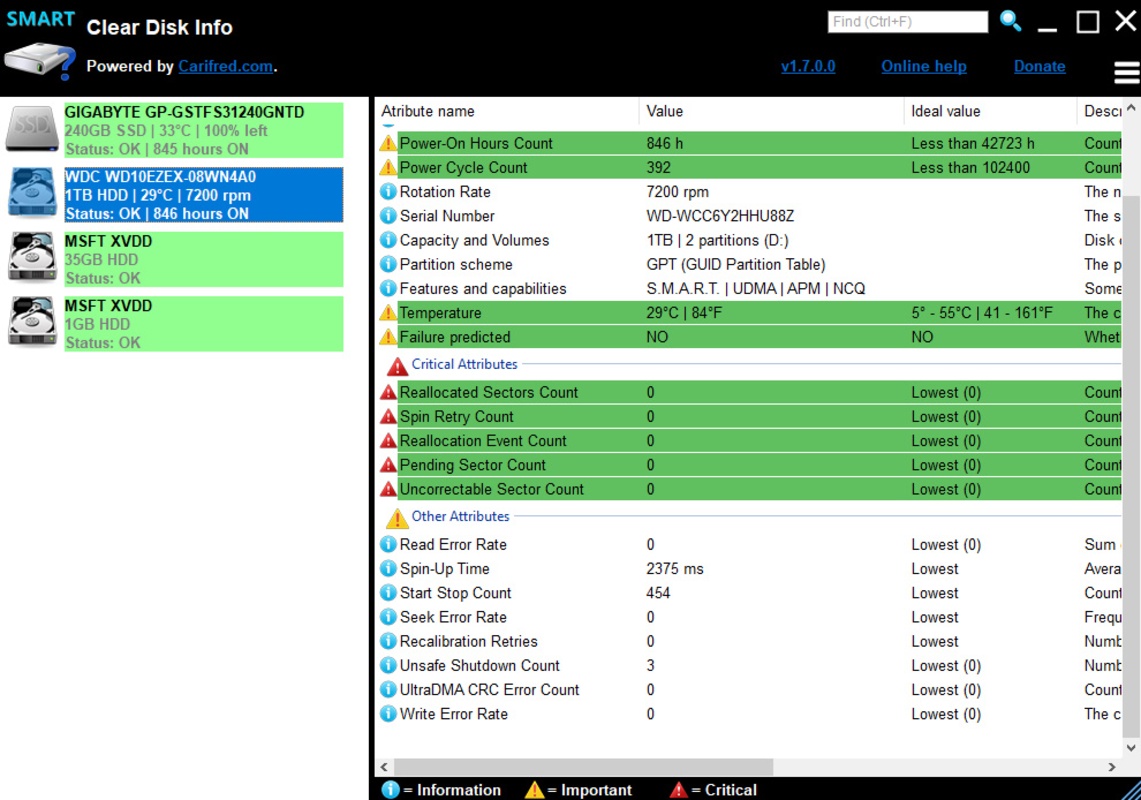The image size is (1141, 800).
Task: Open the hamburger menu
Action: (1126, 72)
